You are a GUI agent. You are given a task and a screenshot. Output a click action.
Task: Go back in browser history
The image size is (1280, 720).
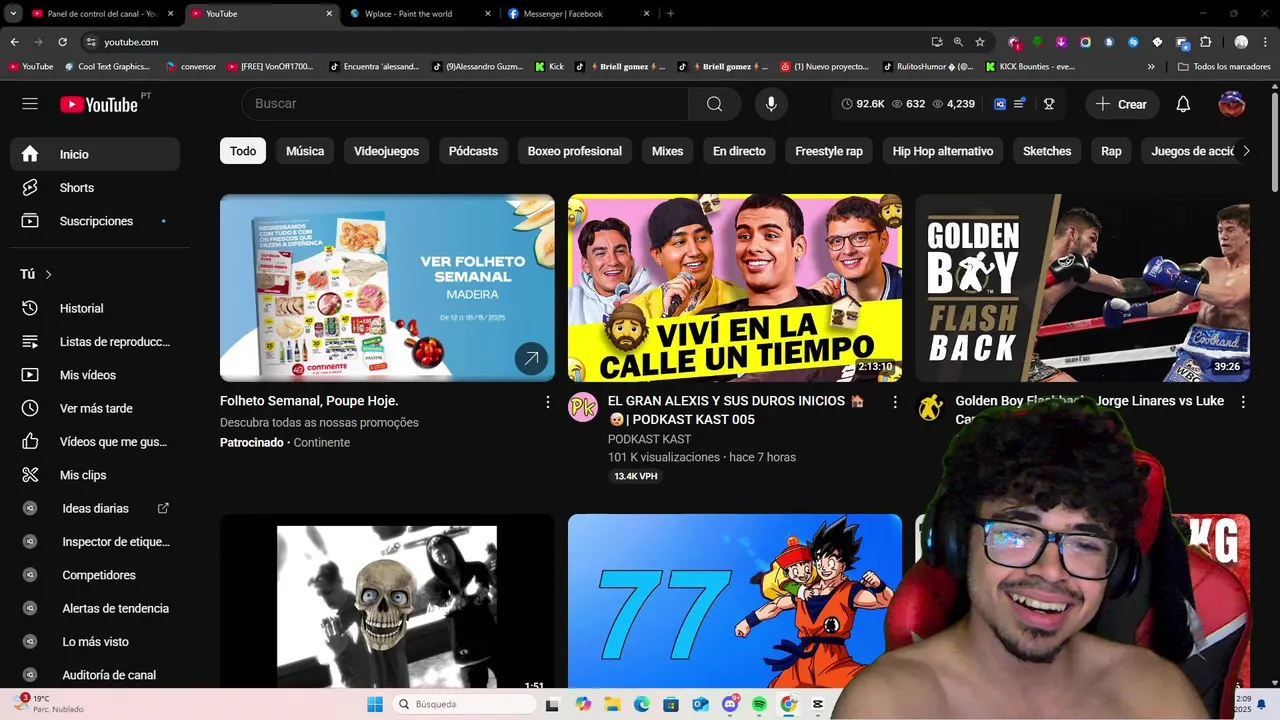[14, 42]
